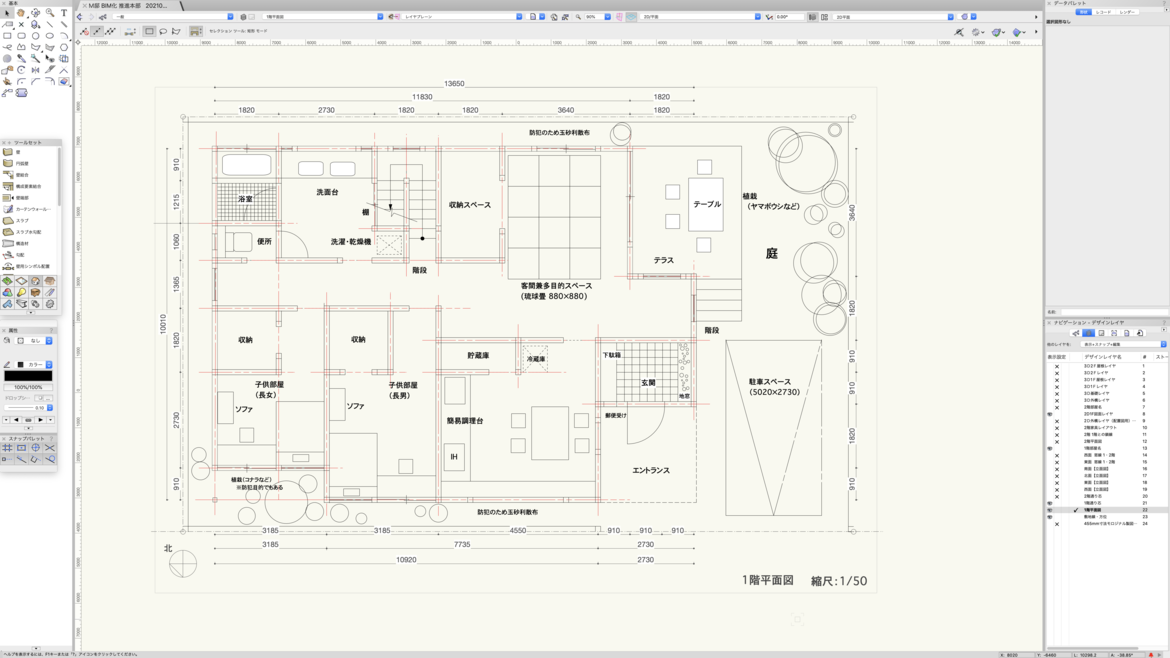Screen dimensions: 1170x658
Task: Click the black fill color swatch in Attributes
Action: [x=28, y=376]
